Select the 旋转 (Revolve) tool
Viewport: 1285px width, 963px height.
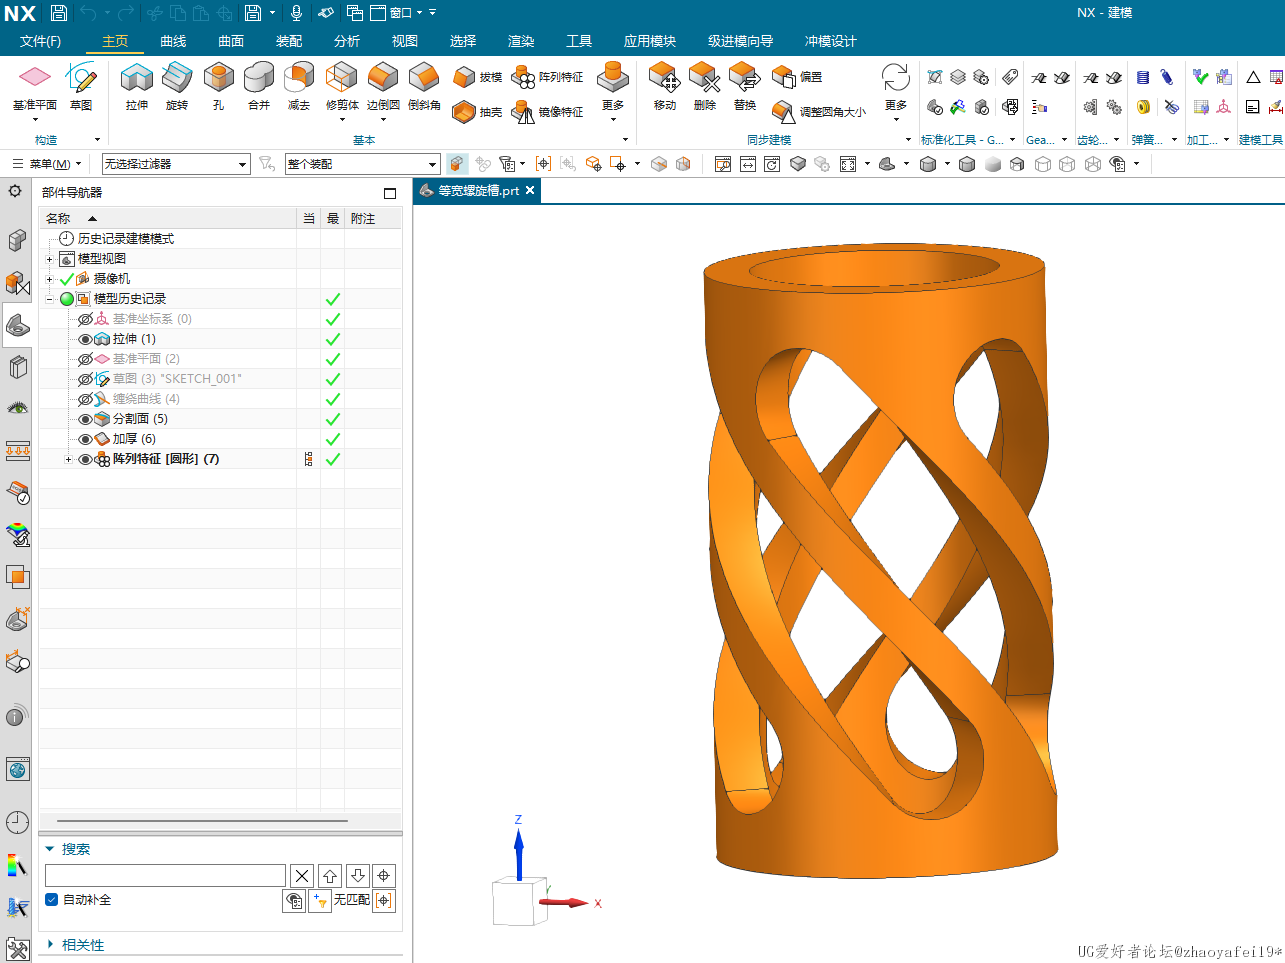pyautogui.click(x=177, y=86)
